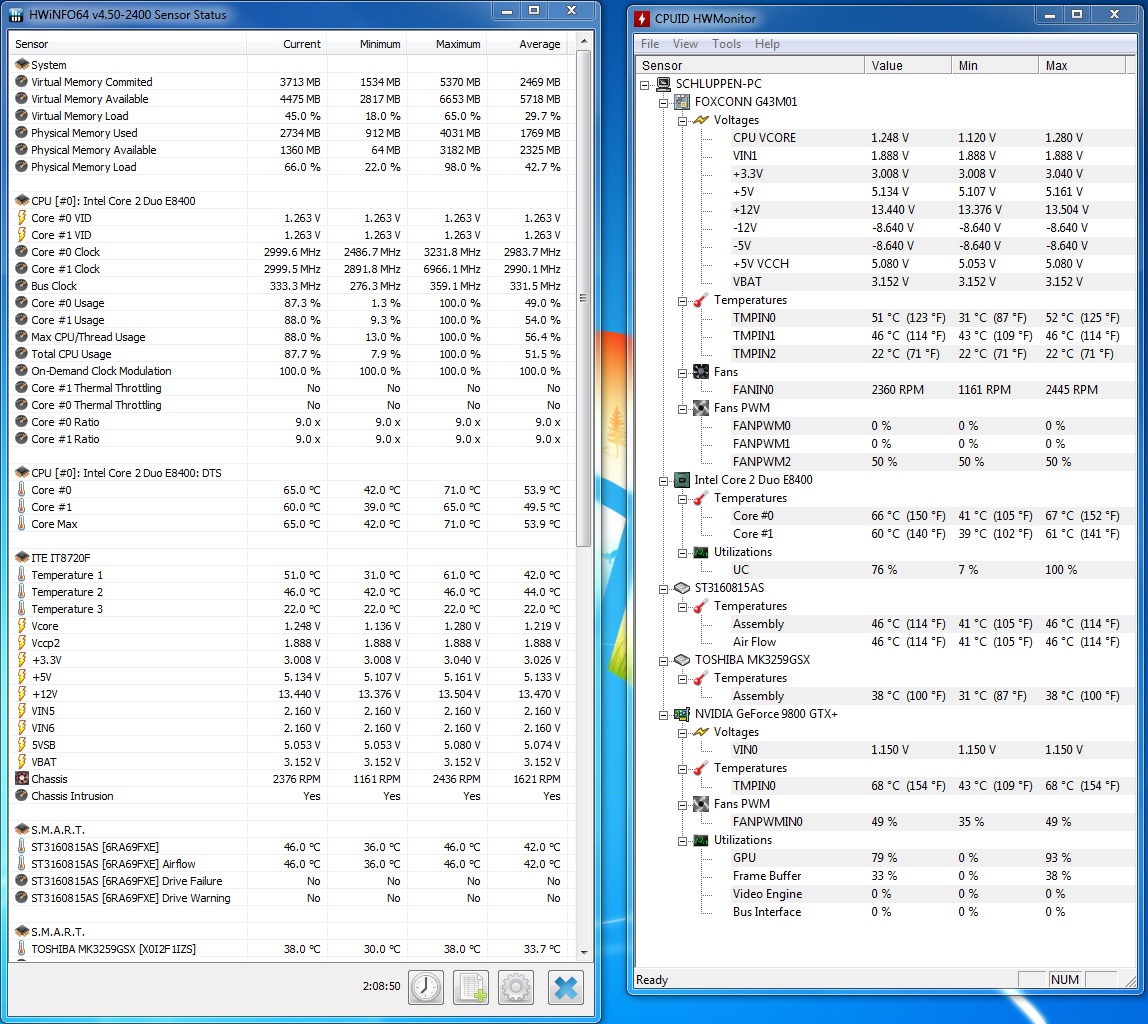Click the thermometer icon beside Core Max

click(22, 523)
